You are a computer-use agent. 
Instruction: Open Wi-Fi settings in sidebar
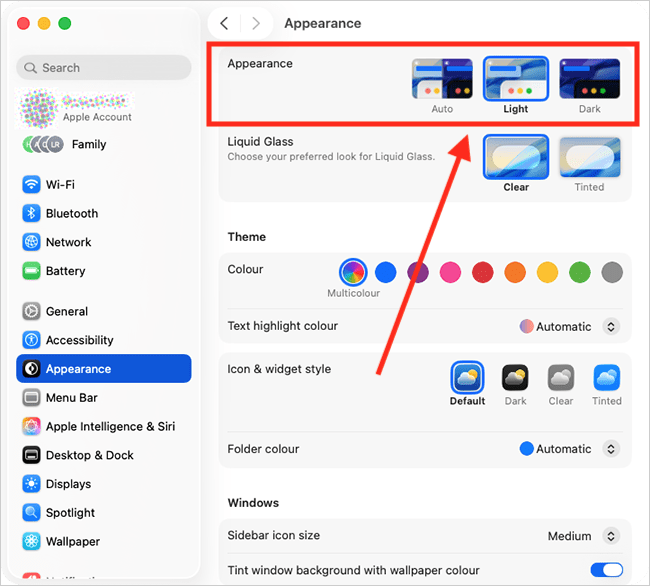[x=60, y=185]
